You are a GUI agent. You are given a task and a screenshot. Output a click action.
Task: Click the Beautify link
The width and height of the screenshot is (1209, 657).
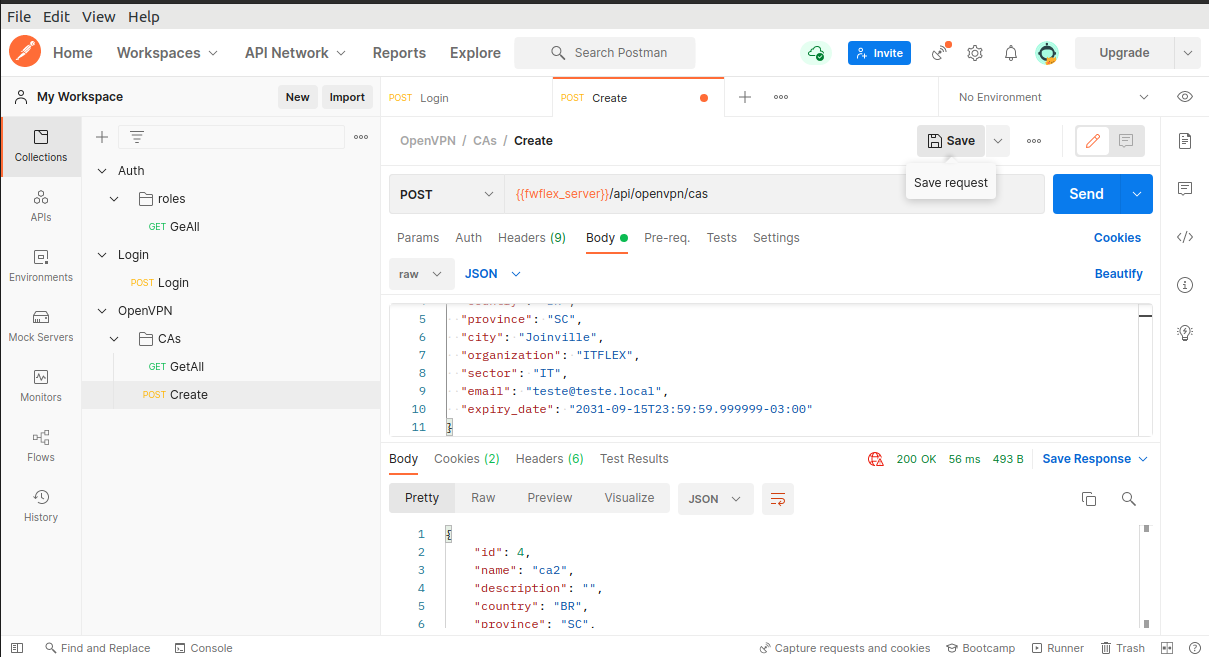[1119, 274]
